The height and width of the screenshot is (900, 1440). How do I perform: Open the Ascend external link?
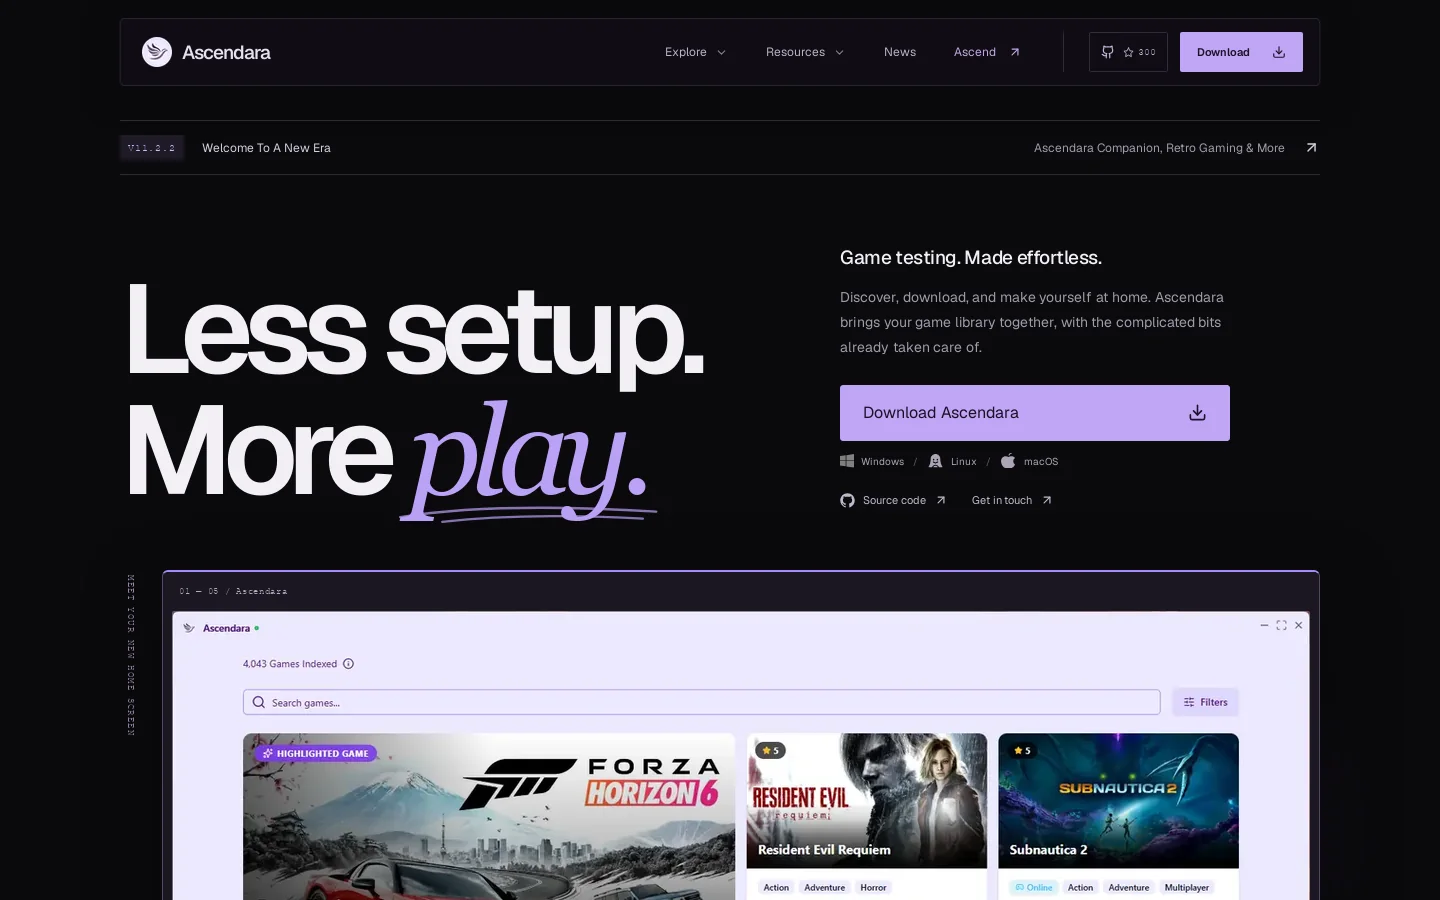987,52
